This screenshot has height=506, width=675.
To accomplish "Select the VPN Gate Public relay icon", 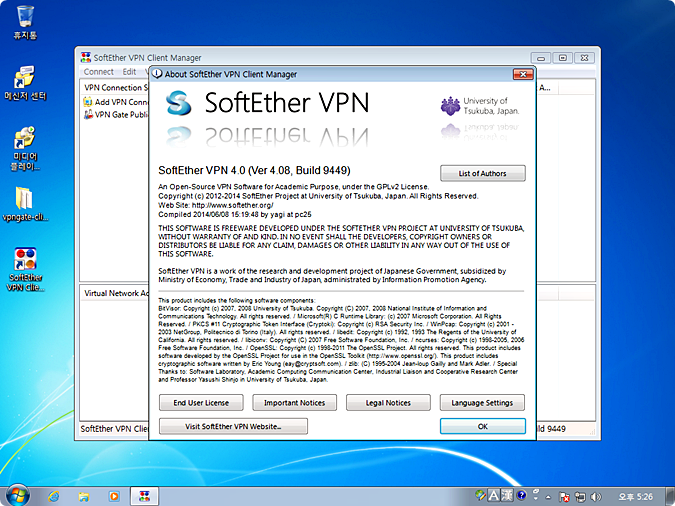I will [x=88, y=115].
